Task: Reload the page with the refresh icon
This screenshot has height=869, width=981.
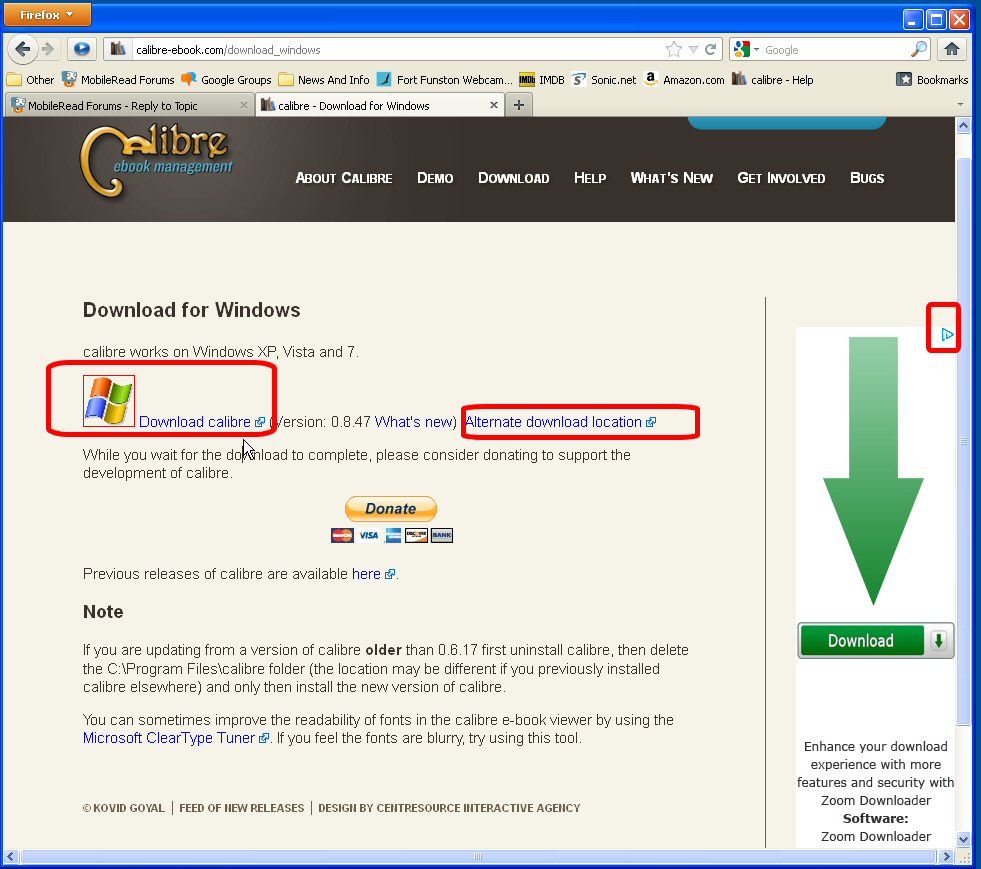Action: (710, 49)
